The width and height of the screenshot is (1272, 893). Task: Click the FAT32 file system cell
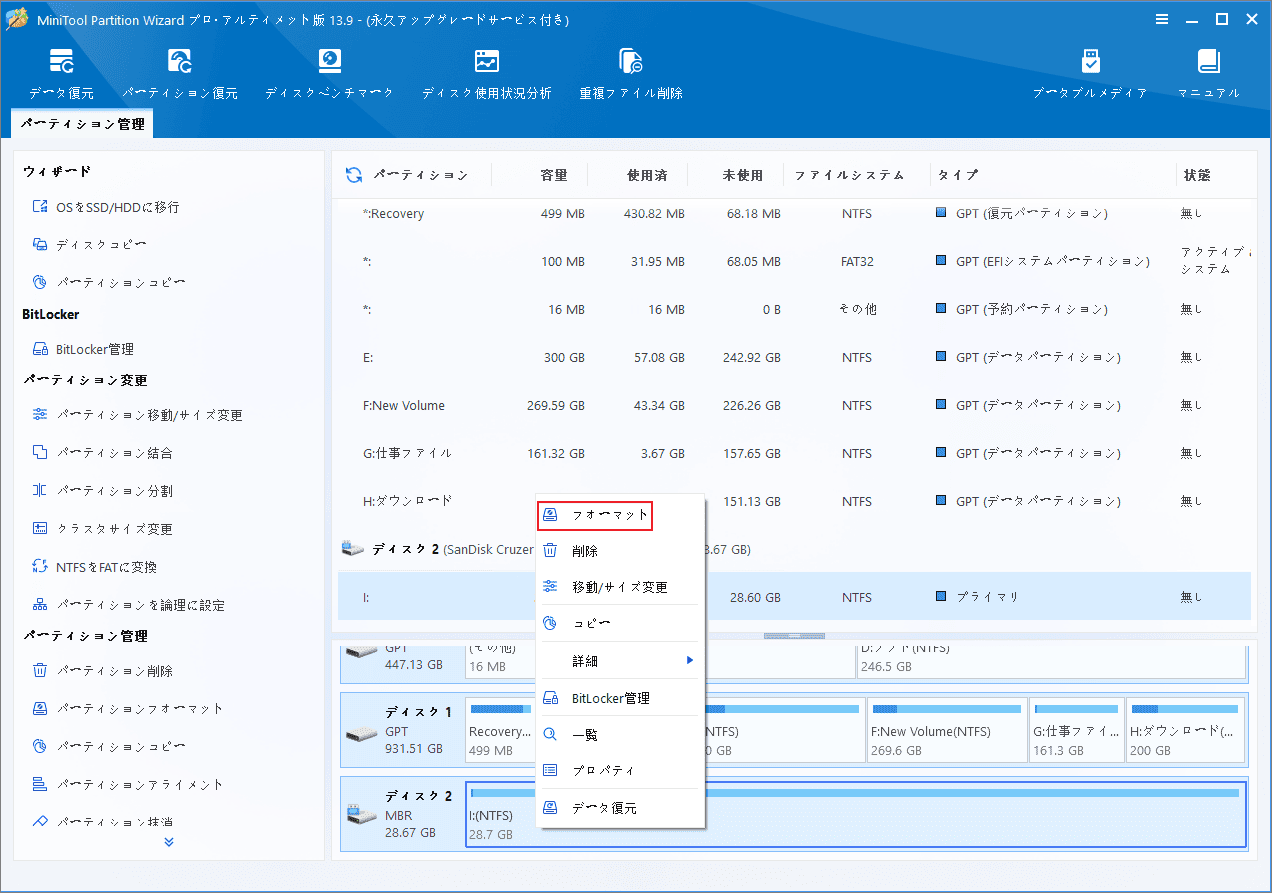[x=856, y=262]
